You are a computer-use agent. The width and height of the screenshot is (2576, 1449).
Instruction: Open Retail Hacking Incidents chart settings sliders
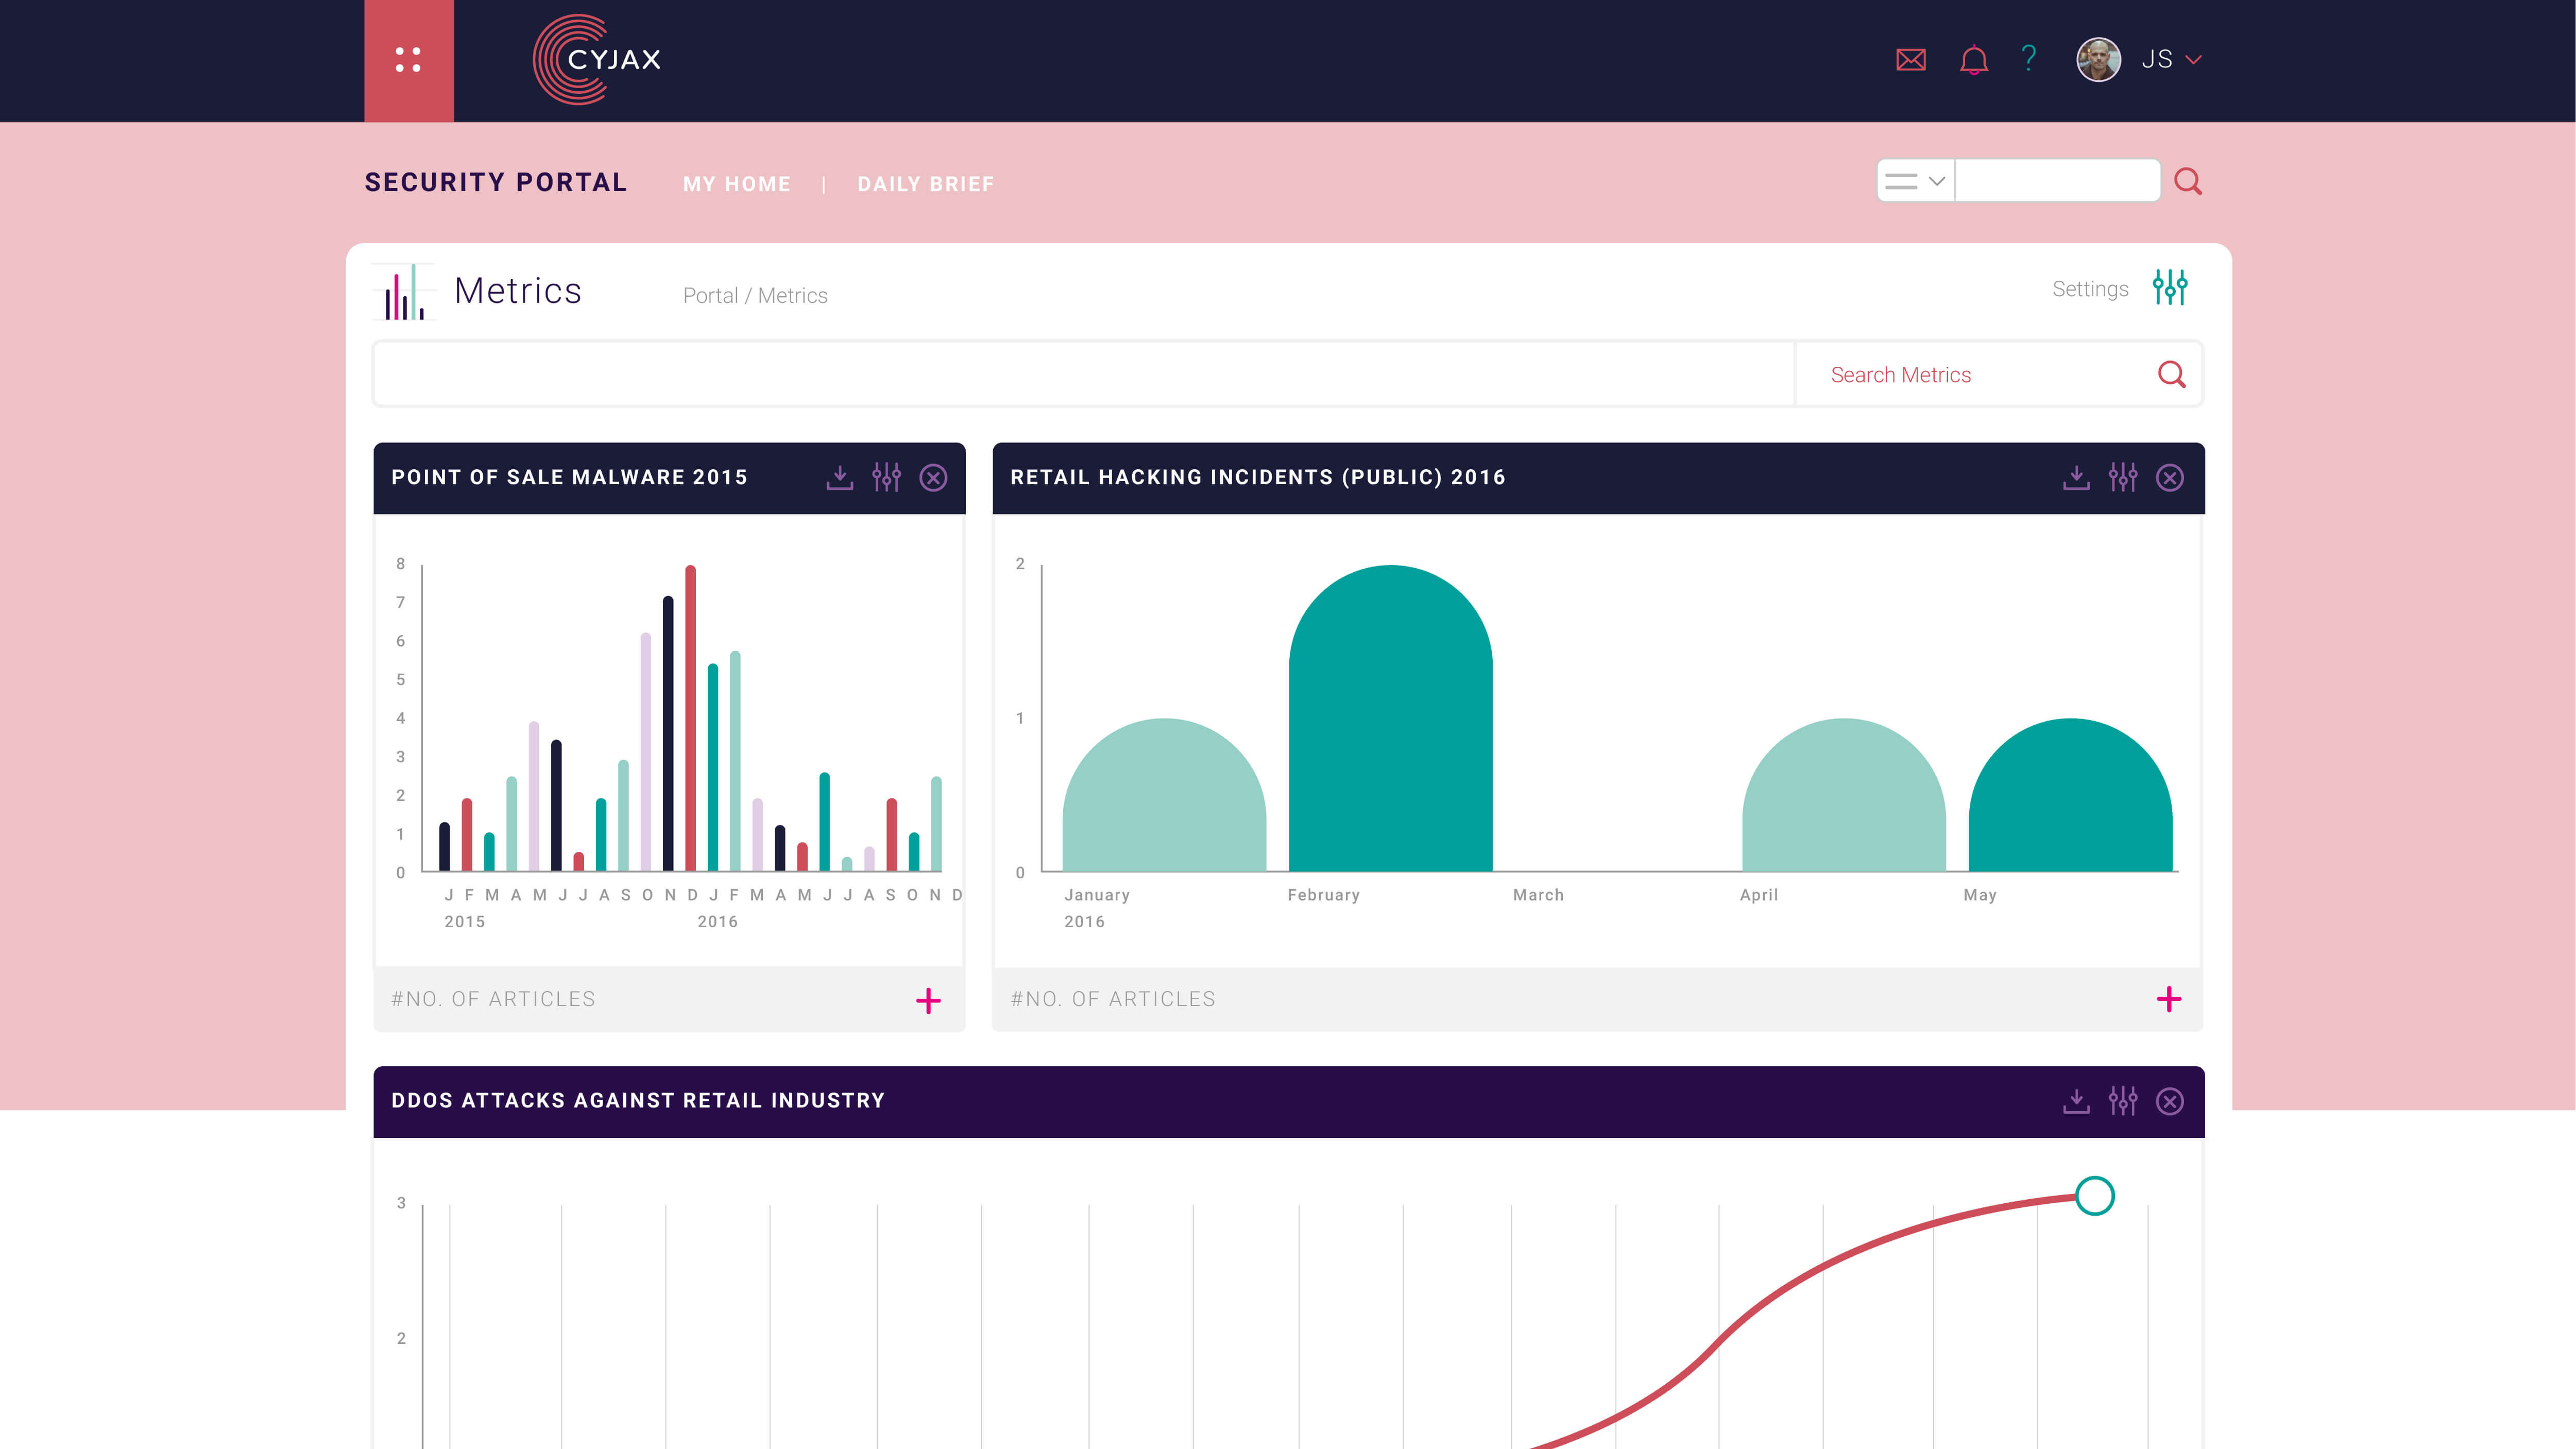(2122, 478)
